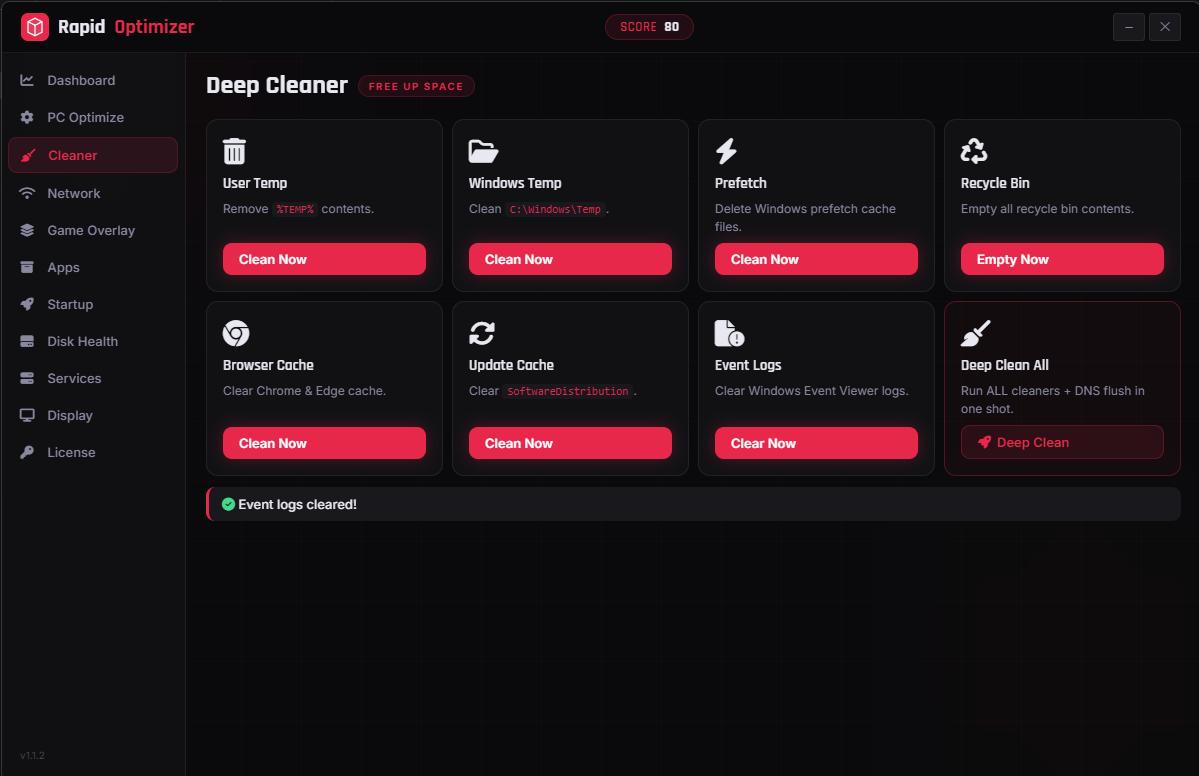Click the Prefetch lightning bolt icon
The height and width of the screenshot is (776, 1199).
coord(726,151)
